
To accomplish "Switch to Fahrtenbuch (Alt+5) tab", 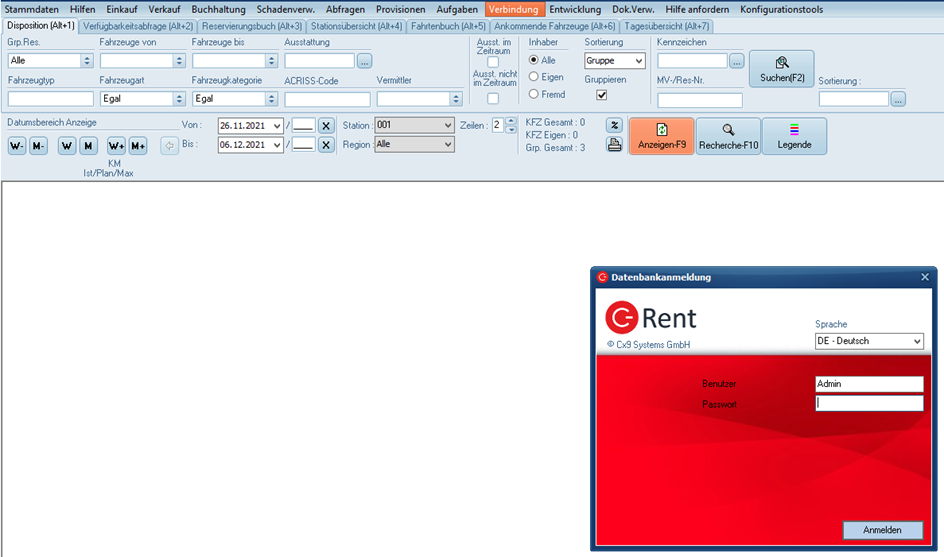I will [447, 25].
